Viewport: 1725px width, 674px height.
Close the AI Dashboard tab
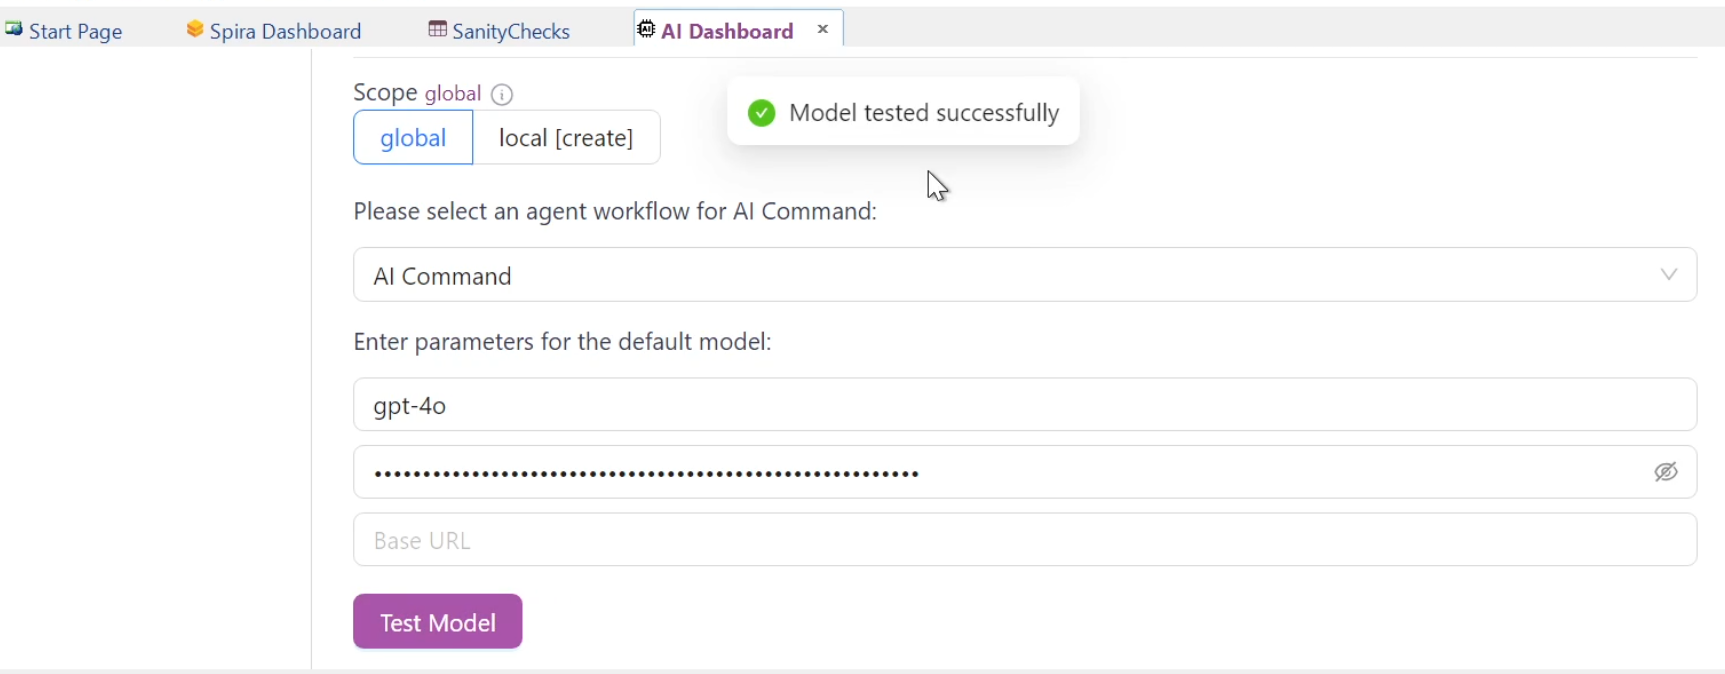tap(823, 29)
